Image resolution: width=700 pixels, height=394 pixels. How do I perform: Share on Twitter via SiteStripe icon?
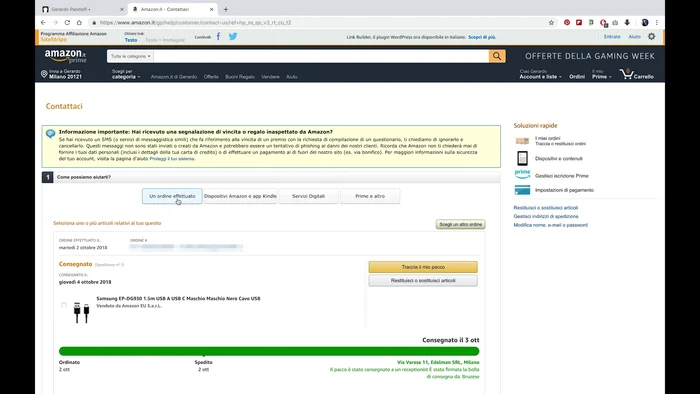pos(233,37)
